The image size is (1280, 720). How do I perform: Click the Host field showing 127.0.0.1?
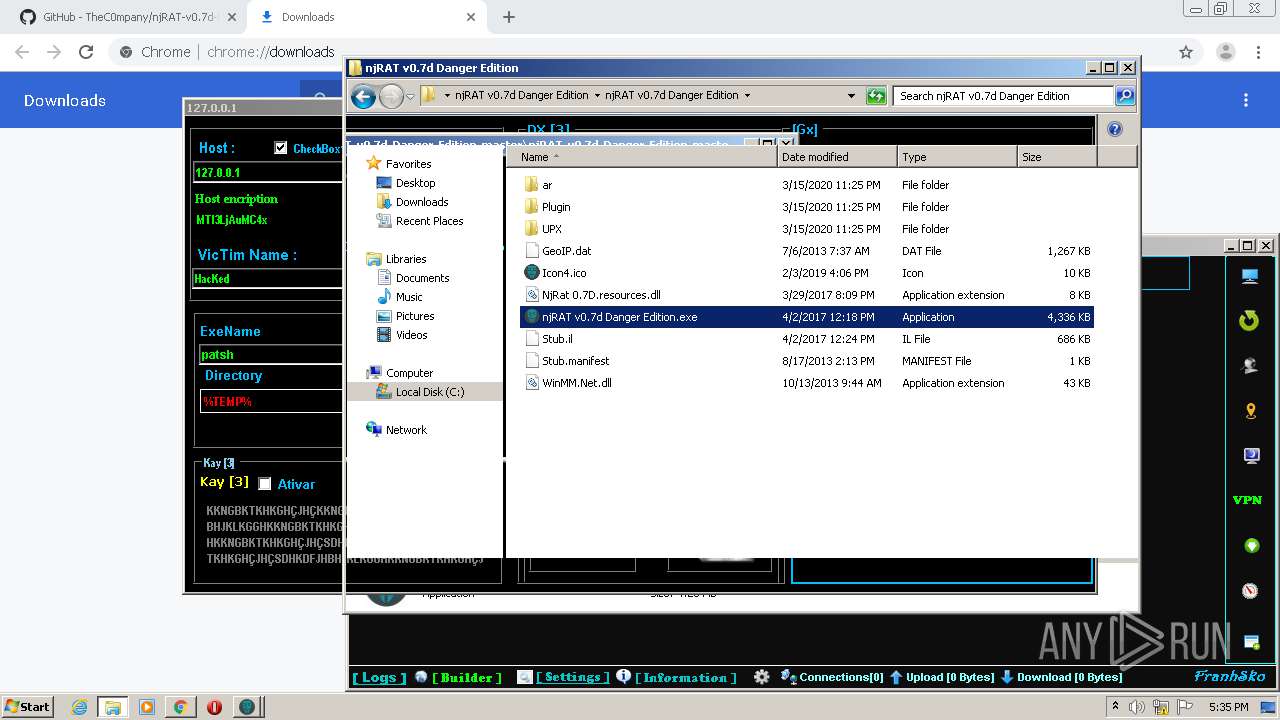268,172
